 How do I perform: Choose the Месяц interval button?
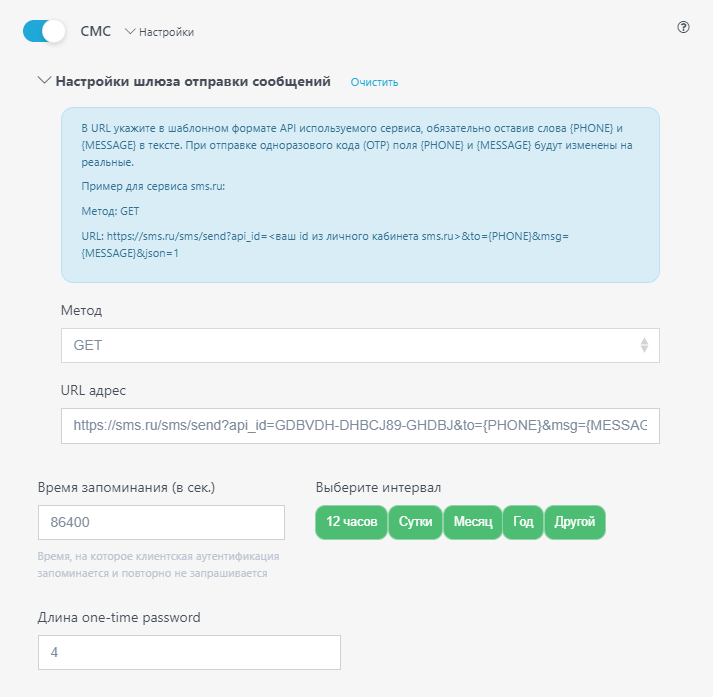(473, 522)
